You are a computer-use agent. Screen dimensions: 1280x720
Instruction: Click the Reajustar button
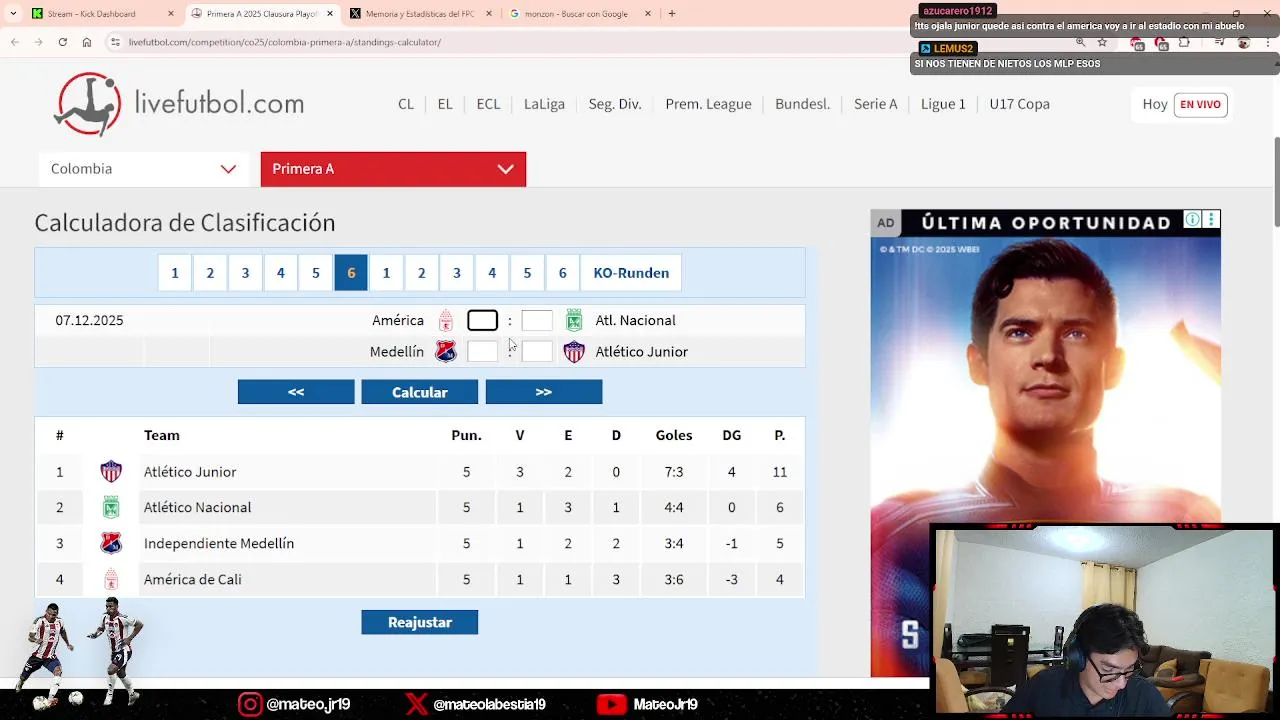click(x=420, y=622)
